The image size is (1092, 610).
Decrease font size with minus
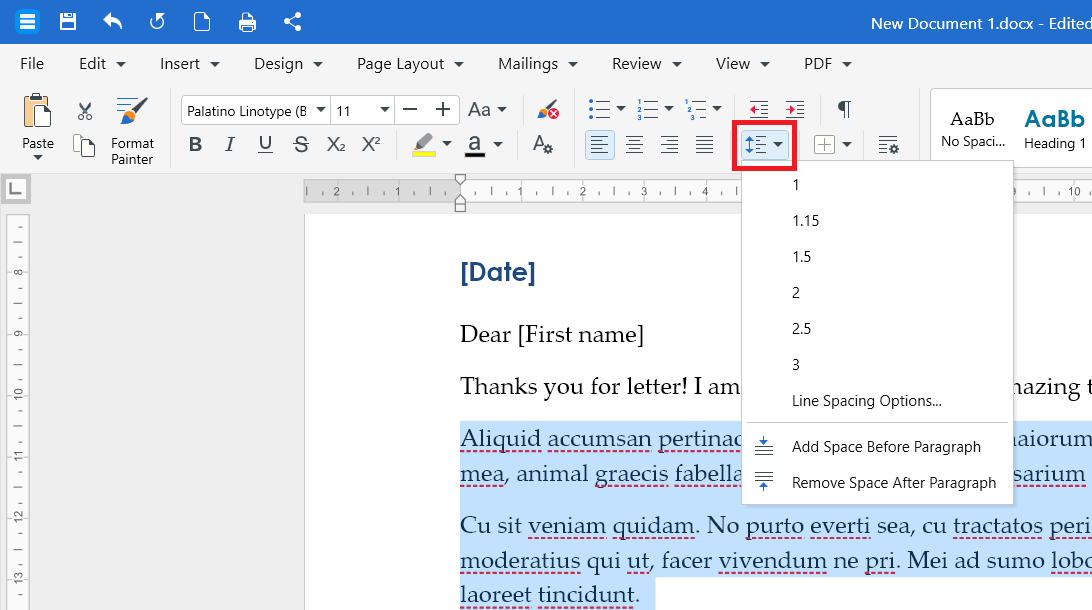pyautogui.click(x=410, y=110)
